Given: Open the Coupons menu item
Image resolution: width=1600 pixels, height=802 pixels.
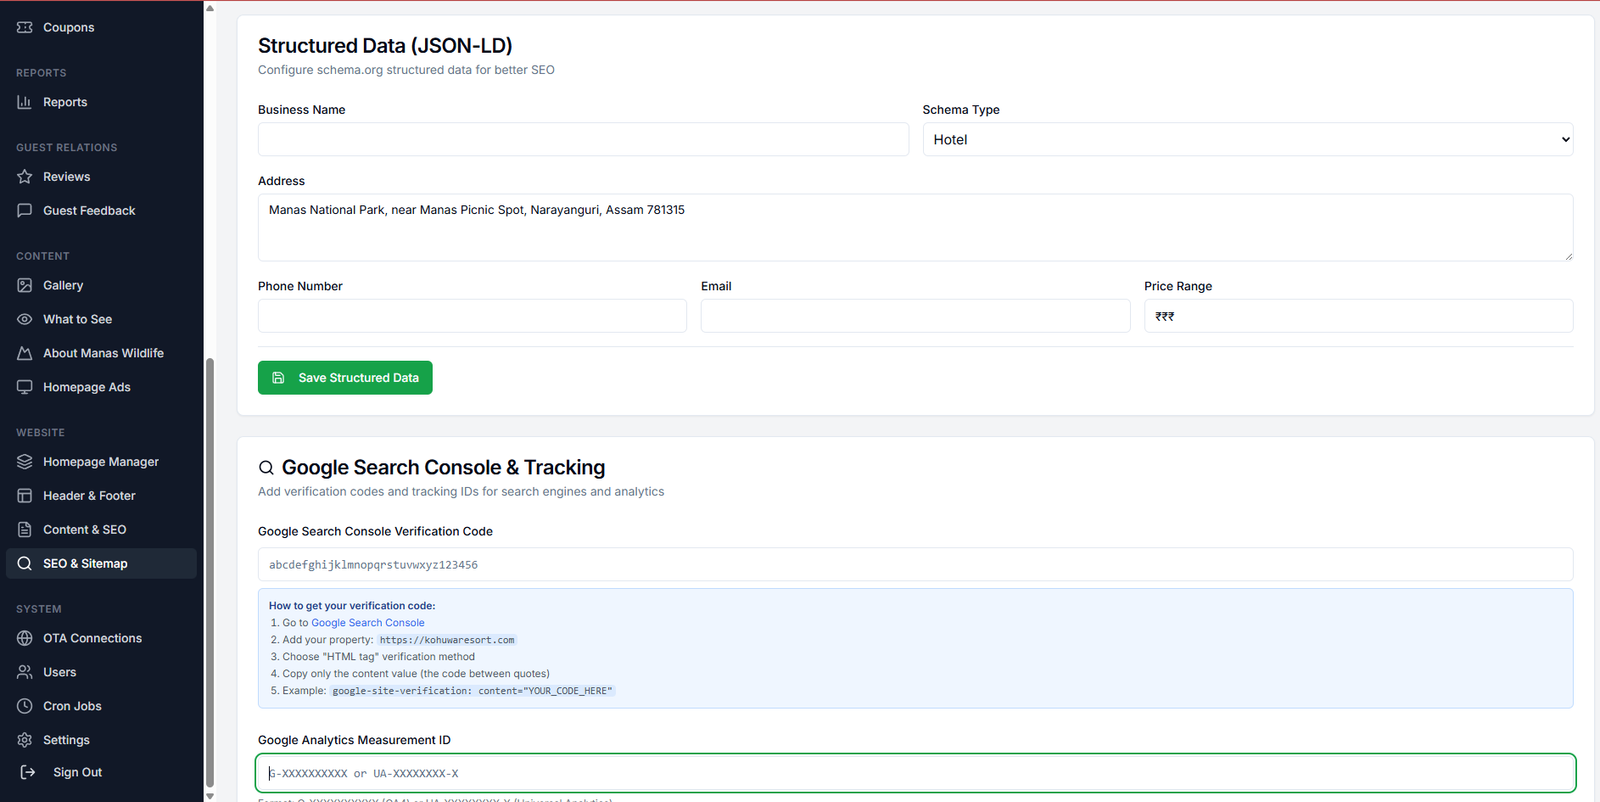Looking at the screenshot, I should [x=101, y=27].
